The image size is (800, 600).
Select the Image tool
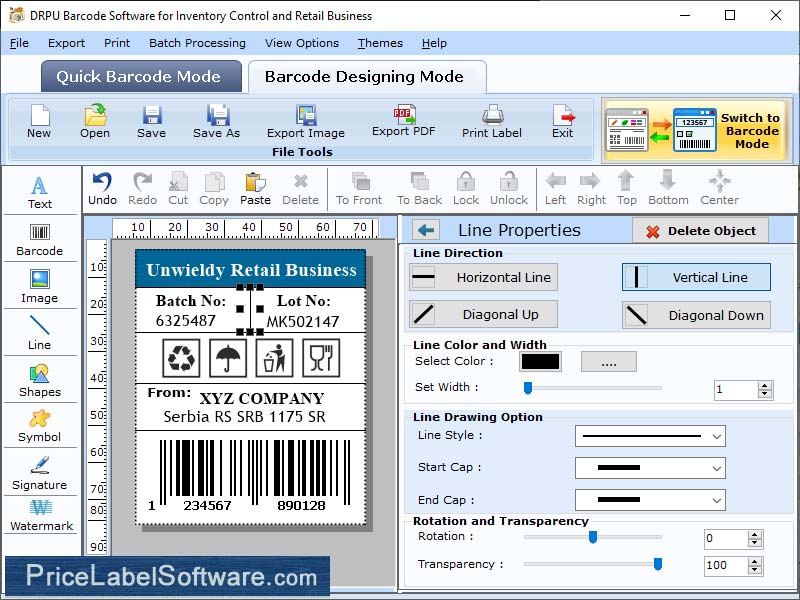(x=40, y=287)
